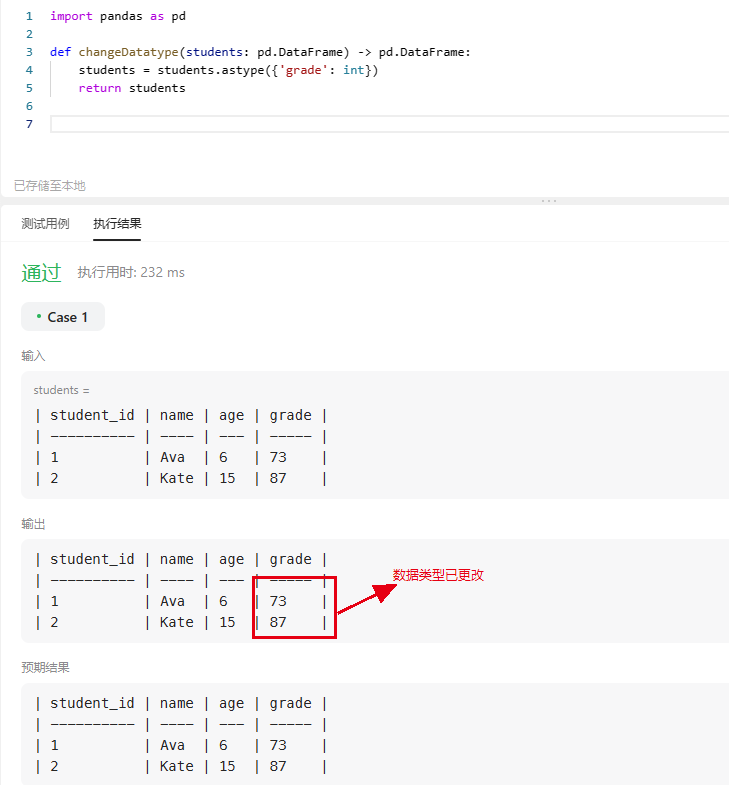Click grade 73 in the 输出 table
The image size is (729, 785).
278,601
